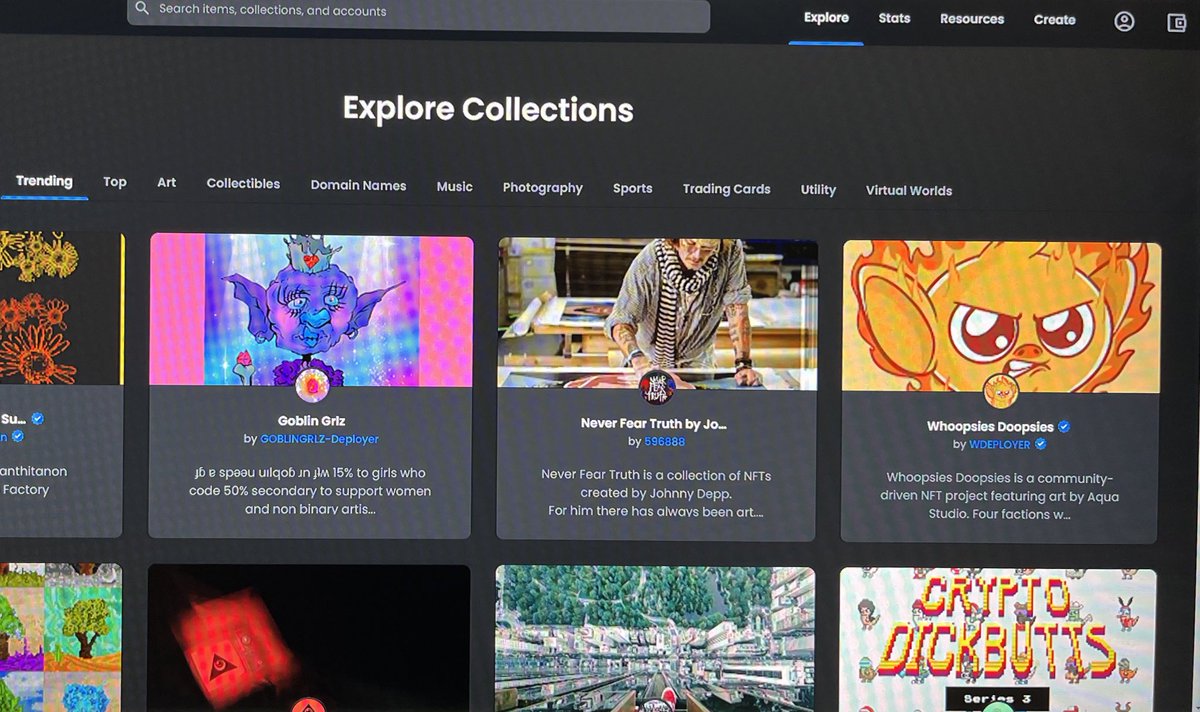This screenshot has width=1200, height=712.
Task: Switch to the Photography tab
Action: (542, 187)
